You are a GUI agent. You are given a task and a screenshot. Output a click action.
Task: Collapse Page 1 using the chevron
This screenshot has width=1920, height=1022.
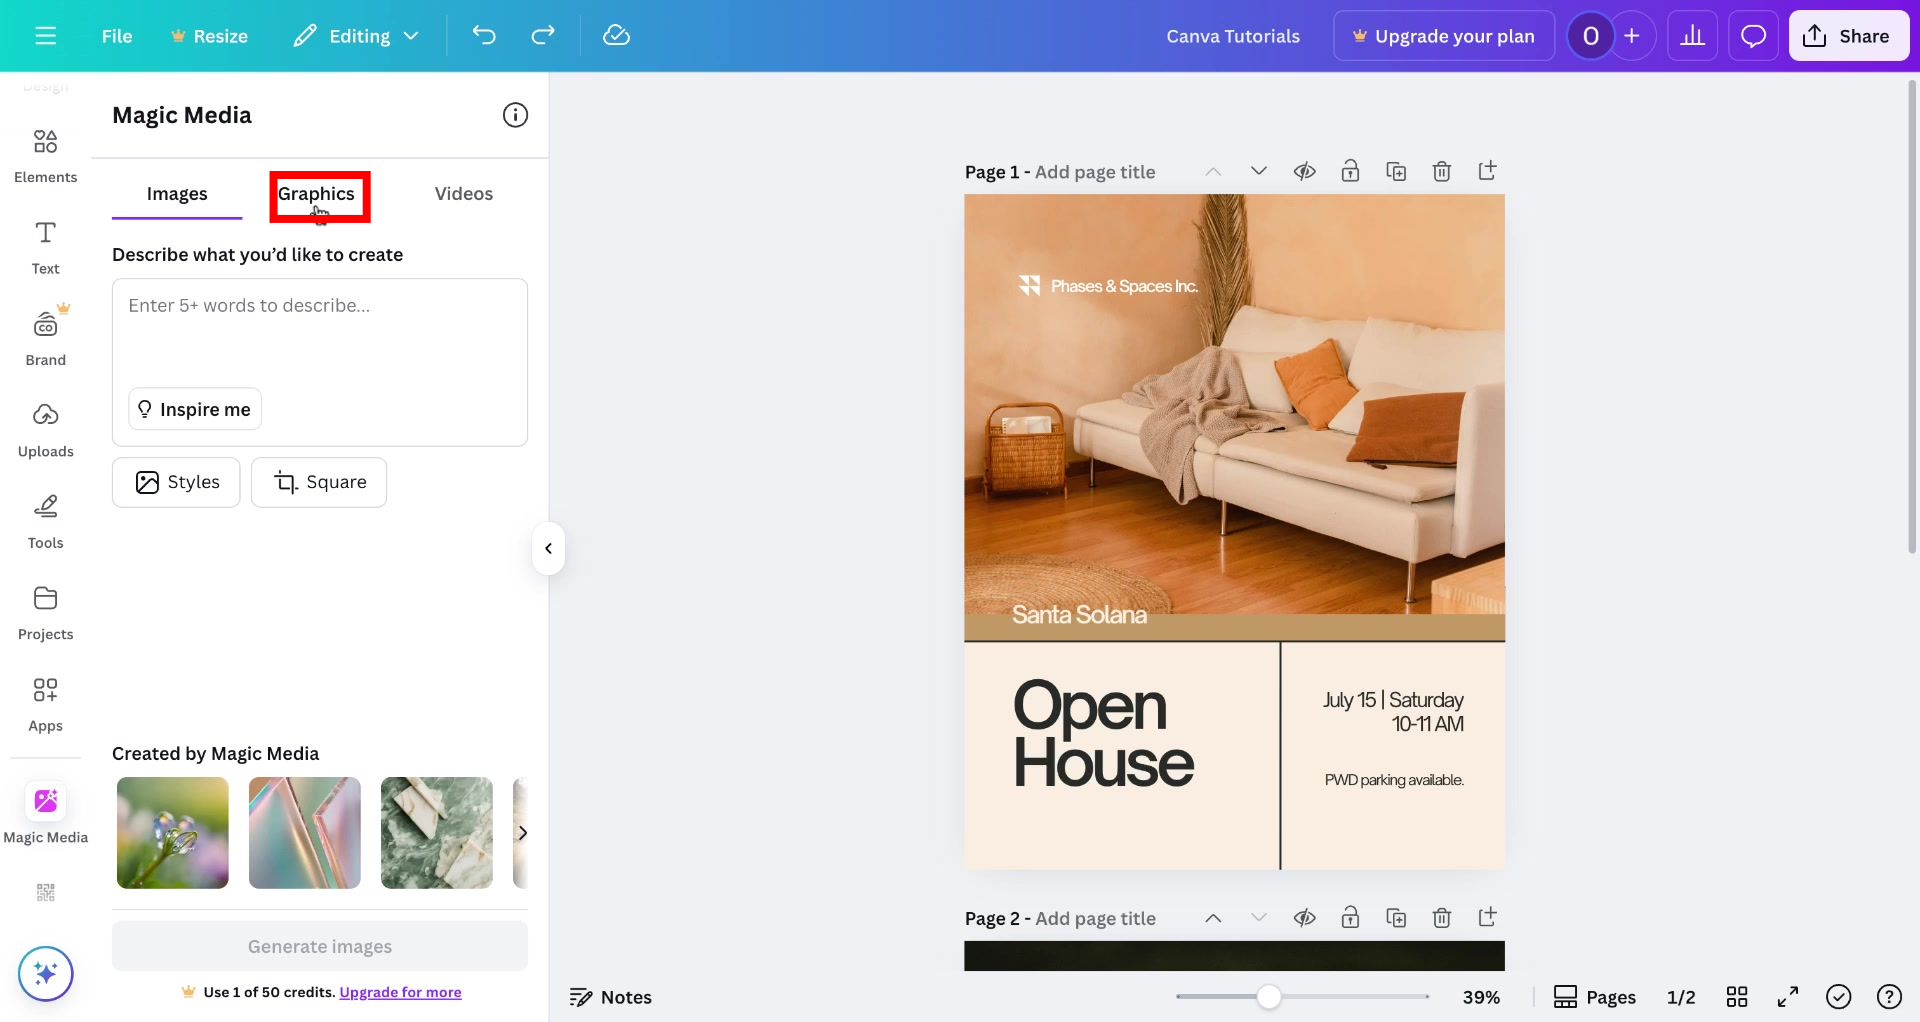click(x=1212, y=171)
